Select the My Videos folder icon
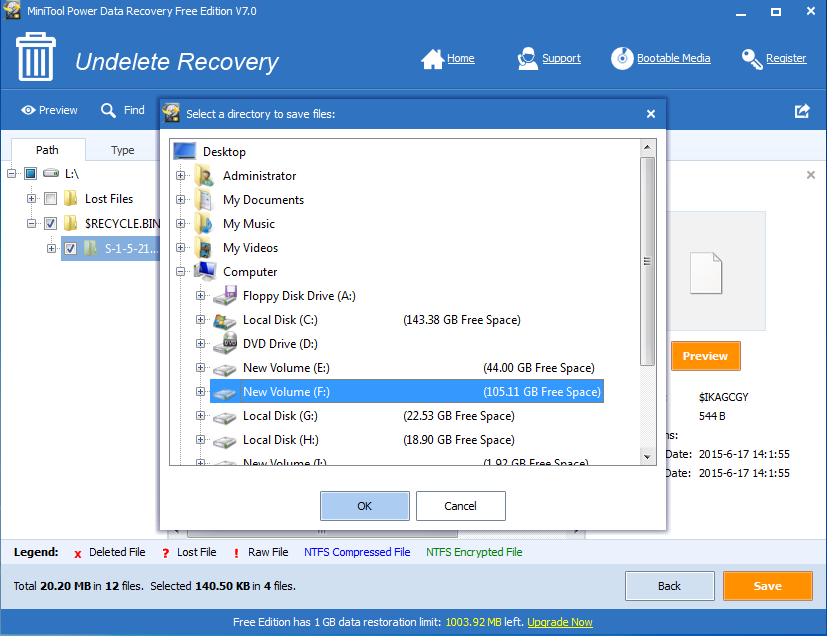The height and width of the screenshot is (636, 827). tap(204, 248)
